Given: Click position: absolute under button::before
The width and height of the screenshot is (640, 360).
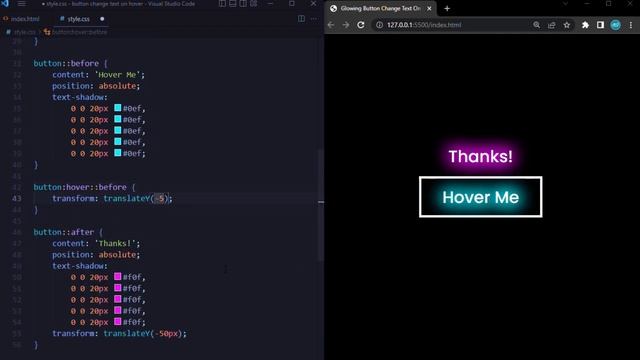Looking at the screenshot, I should click(x=96, y=86).
